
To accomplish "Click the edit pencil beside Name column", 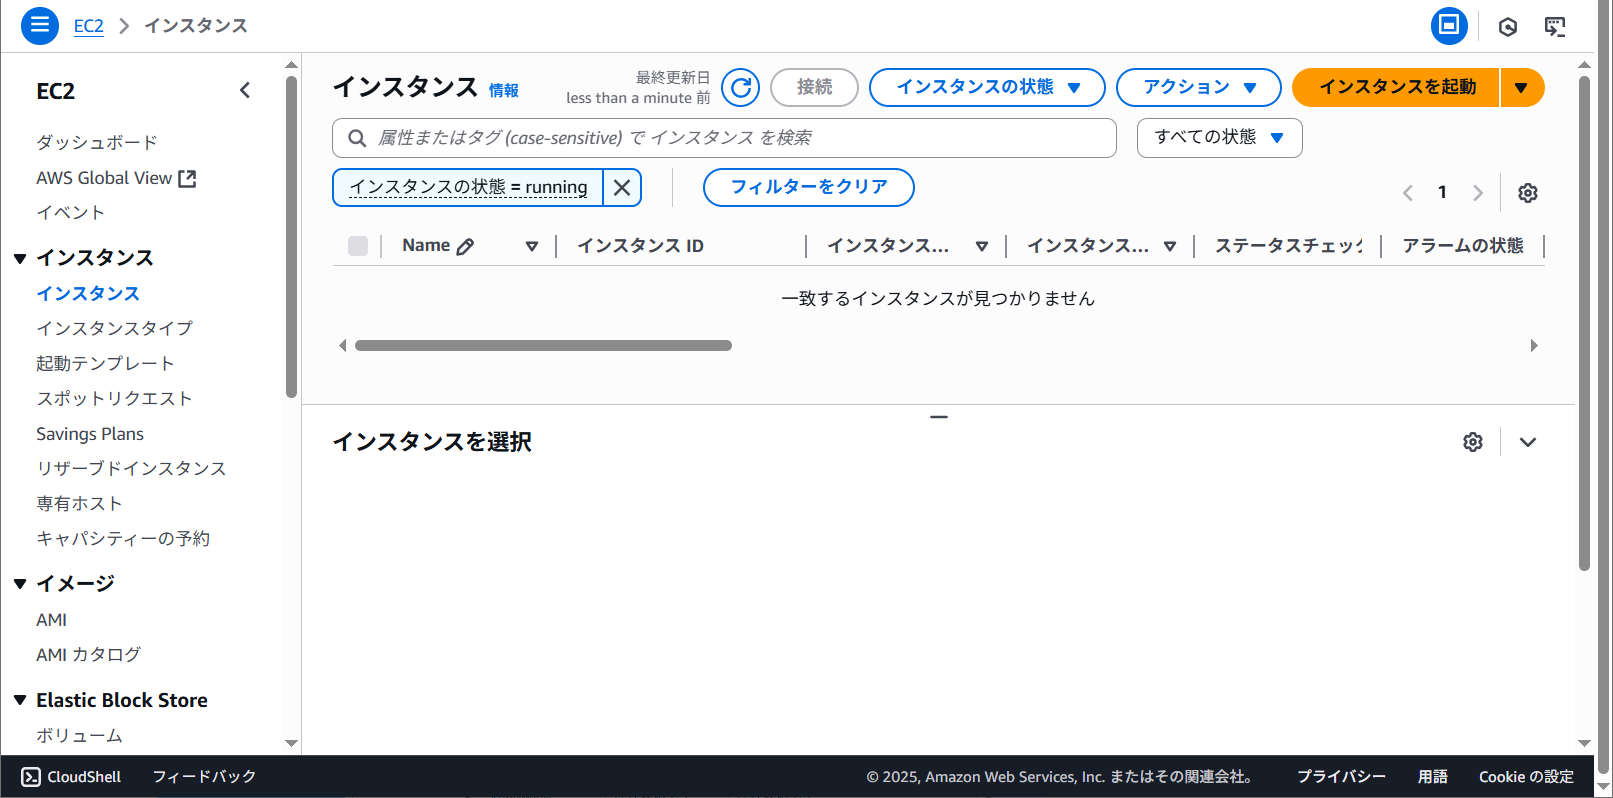I will [465, 246].
